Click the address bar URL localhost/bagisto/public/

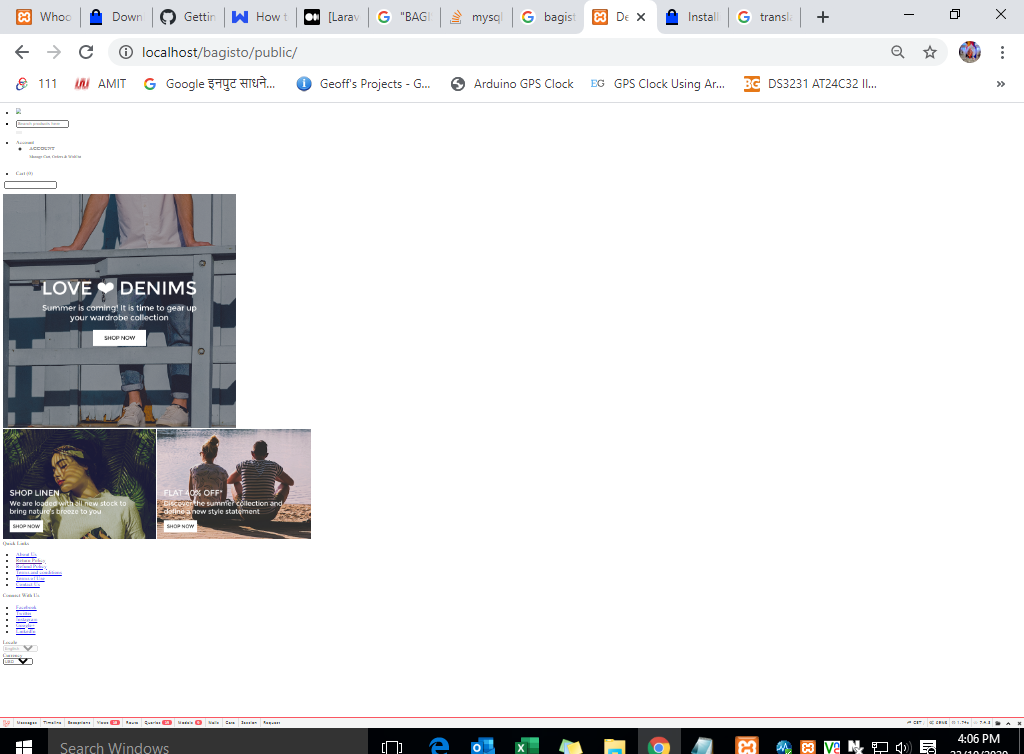(x=219, y=52)
